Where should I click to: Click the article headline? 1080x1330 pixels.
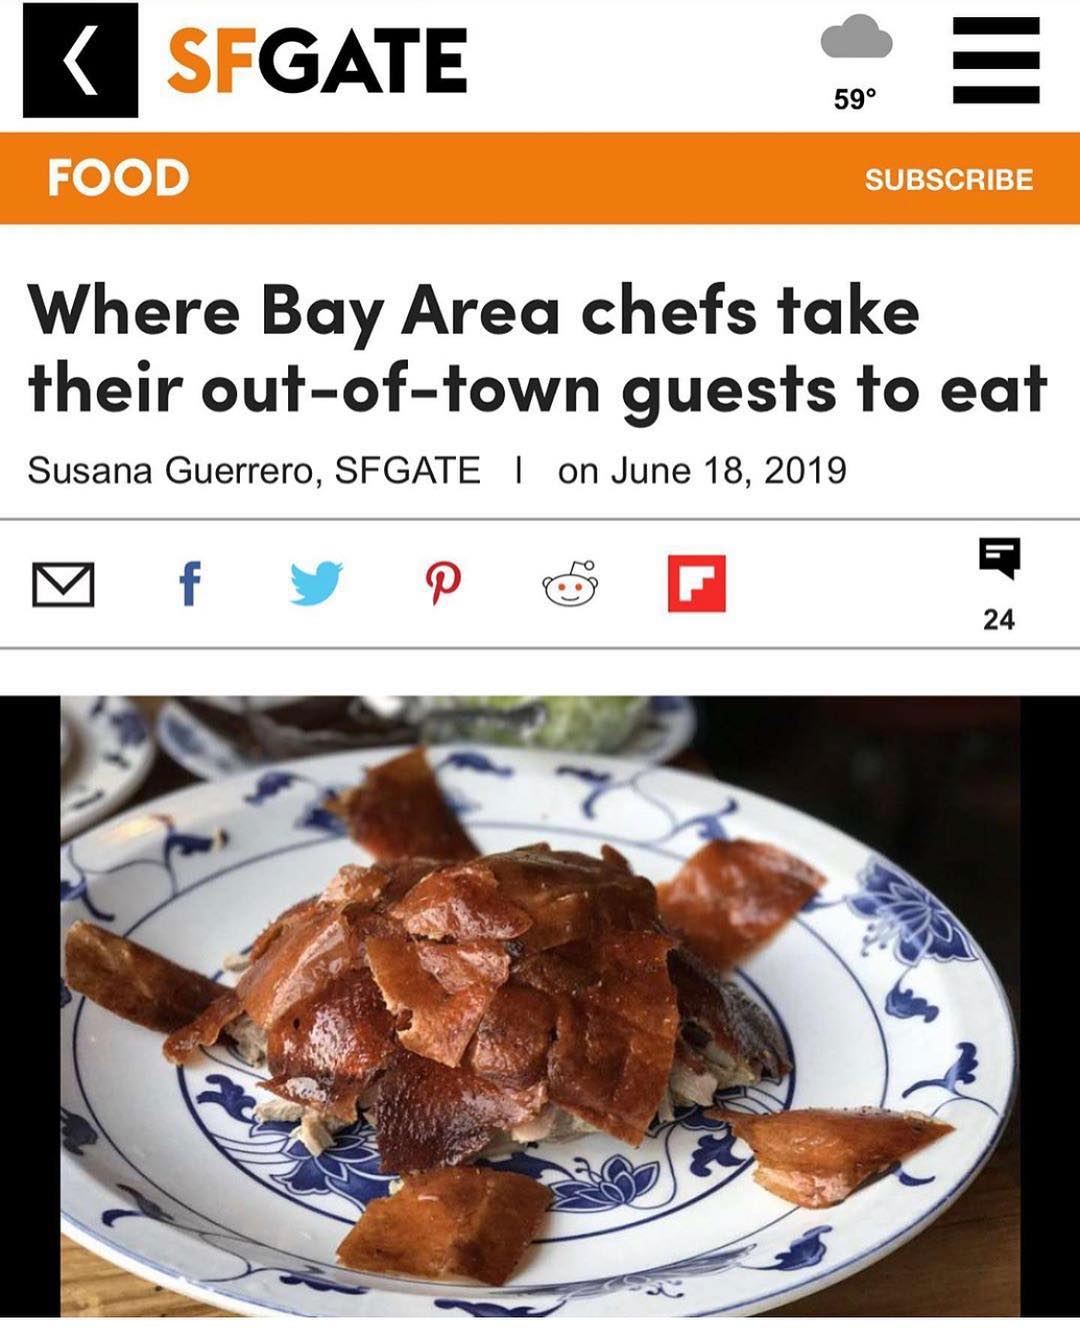pyautogui.click(x=537, y=350)
